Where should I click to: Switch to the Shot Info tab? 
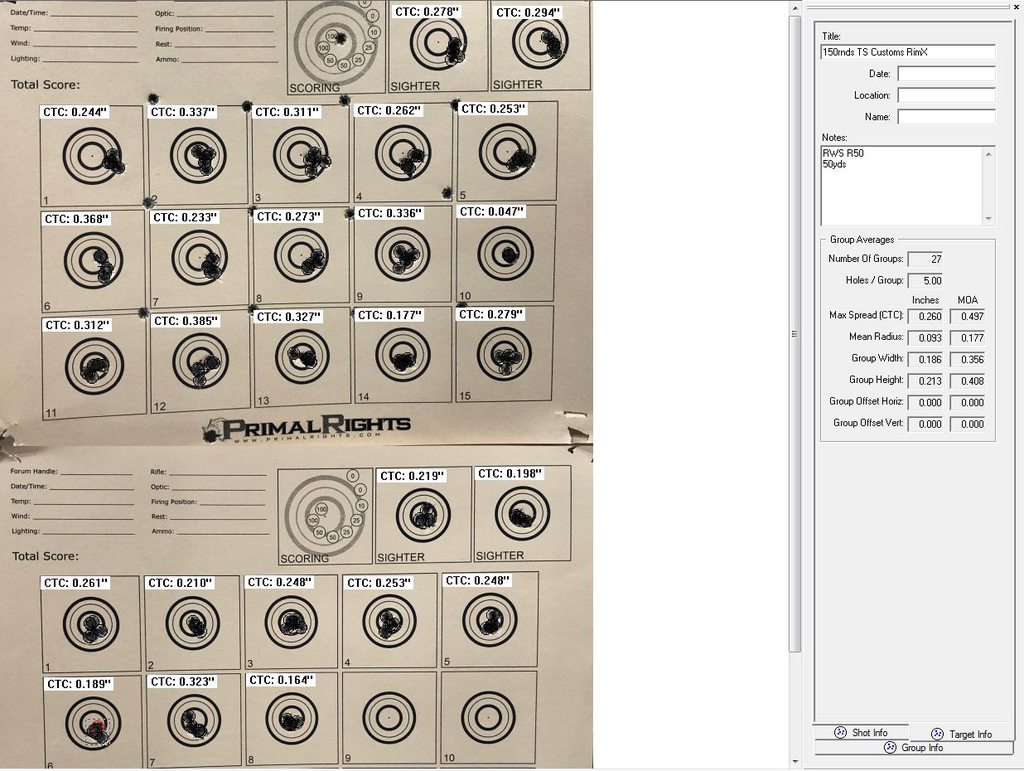pos(861,732)
